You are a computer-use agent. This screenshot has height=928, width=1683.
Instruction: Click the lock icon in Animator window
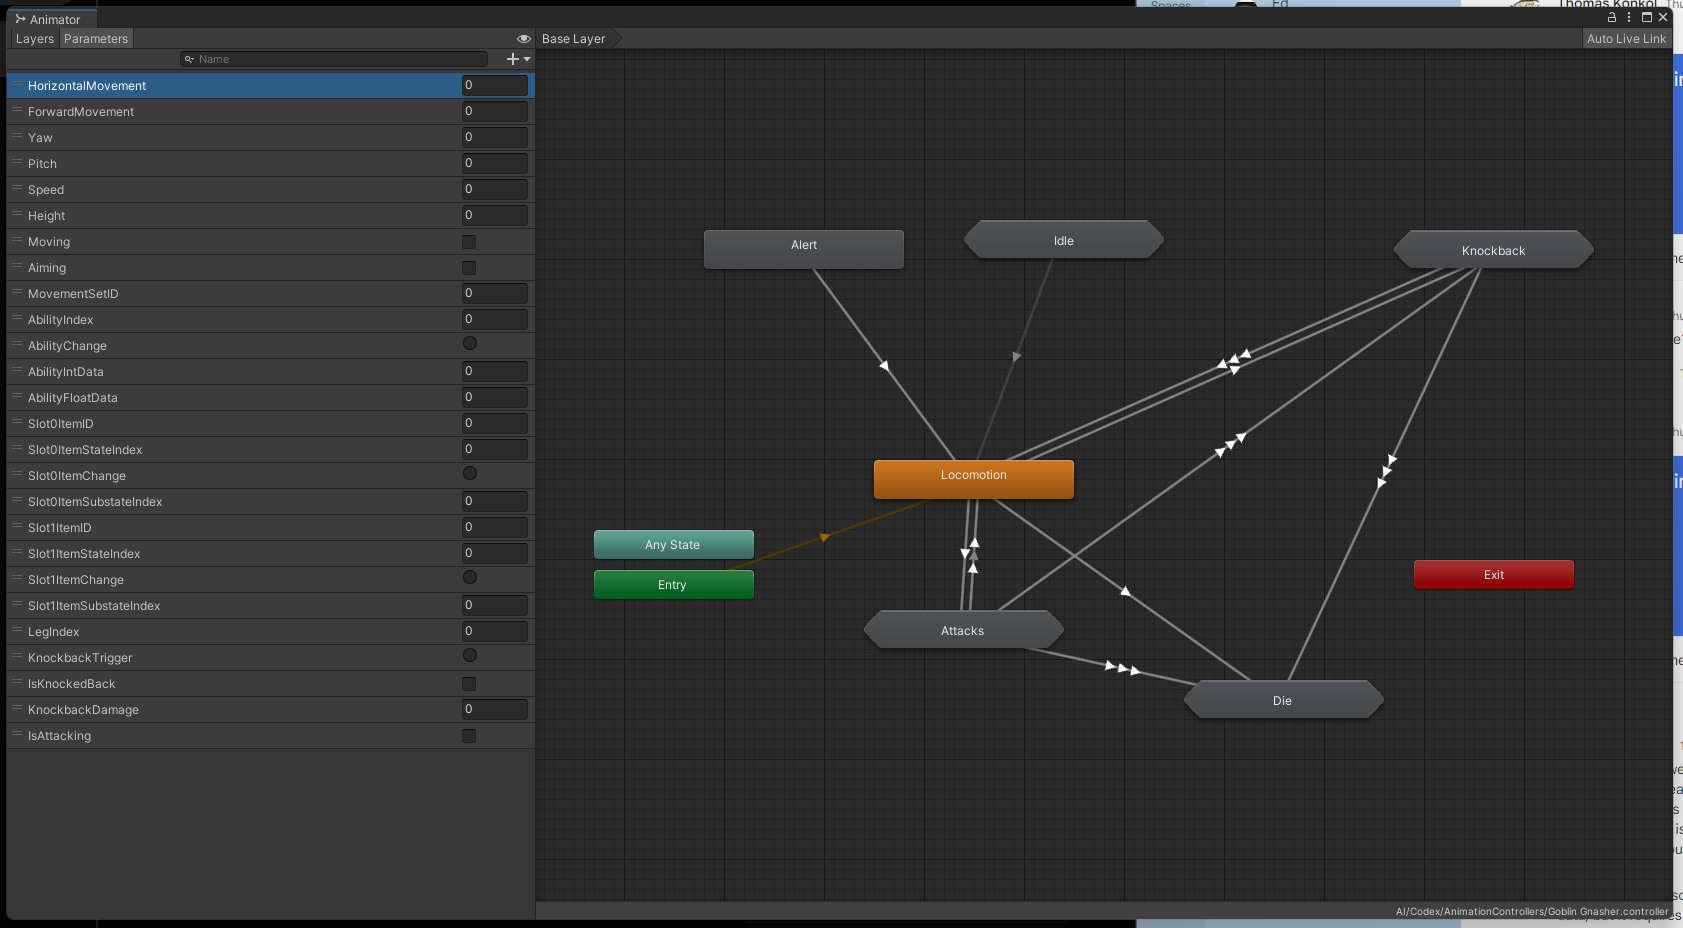point(1611,17)
